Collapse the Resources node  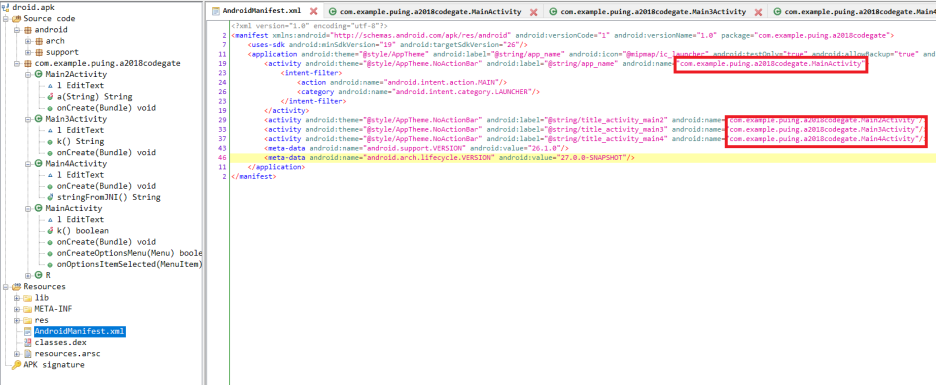5,287
